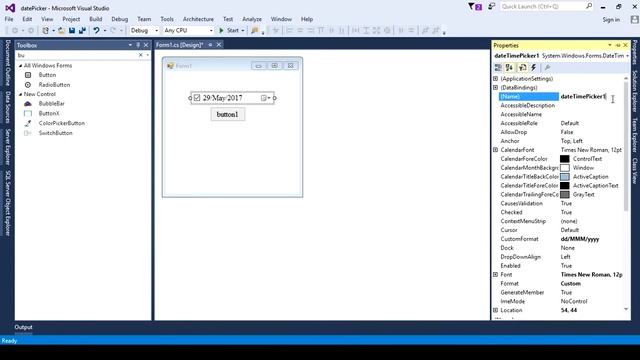Screen dimensions: 640x360
Task: Pin the Form1.cs [Design] tab
Action: (210, 45)
